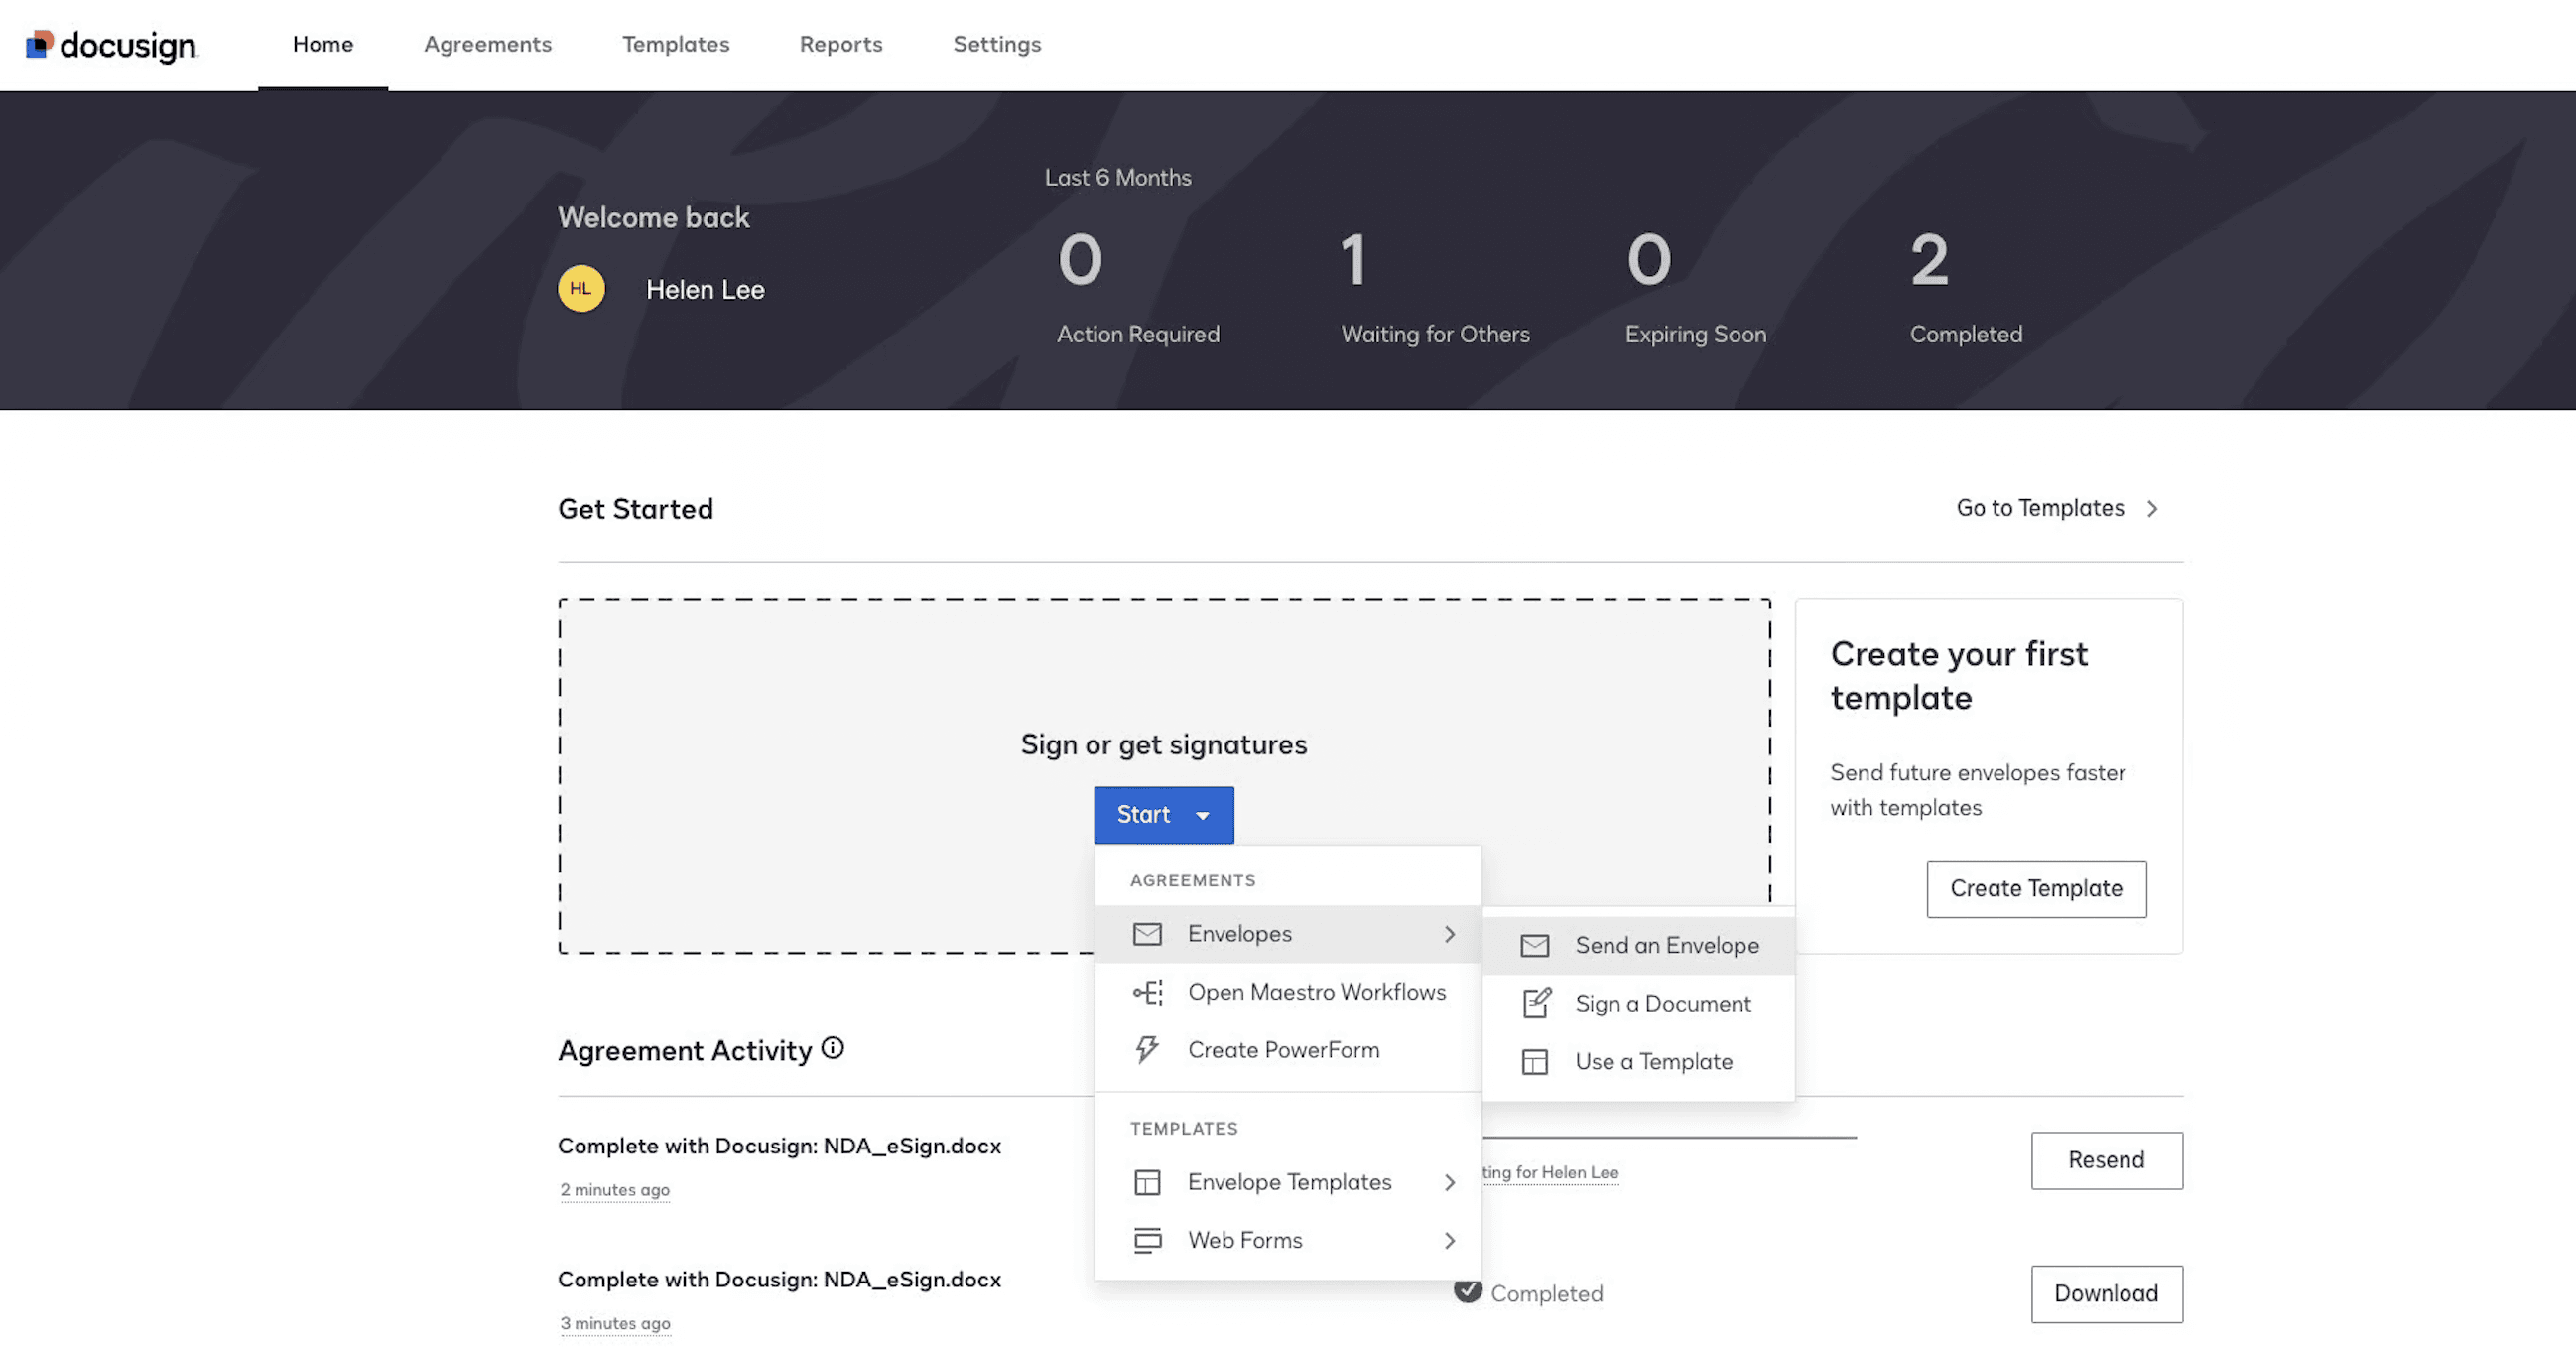Click the Web Forms menu icon
Viewport: 2576px width, 1350px height.
pos(1147,1240)
